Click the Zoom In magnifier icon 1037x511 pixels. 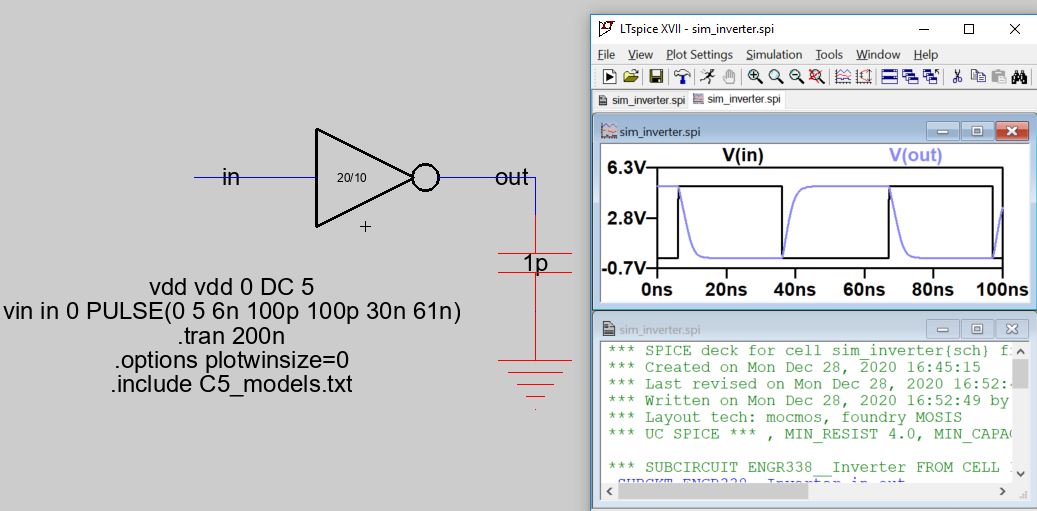[755, 77]
